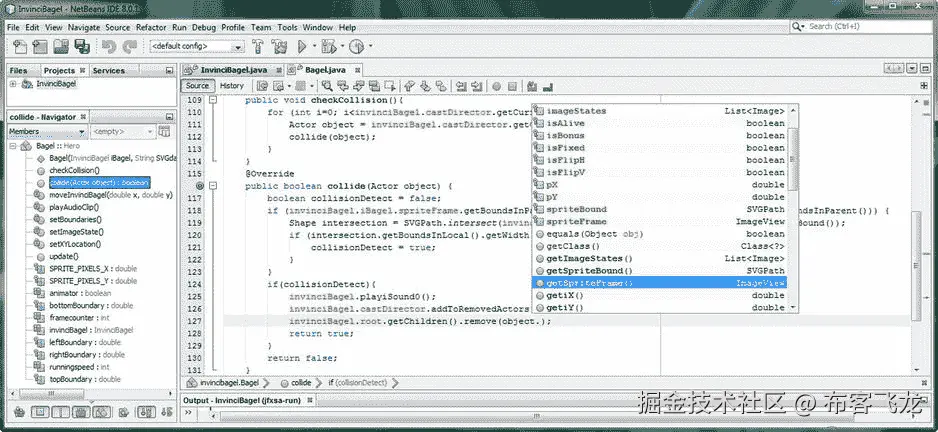Collapse the collide method fold marker
This screenshot has height=432, width=938.
pos(212,186)
